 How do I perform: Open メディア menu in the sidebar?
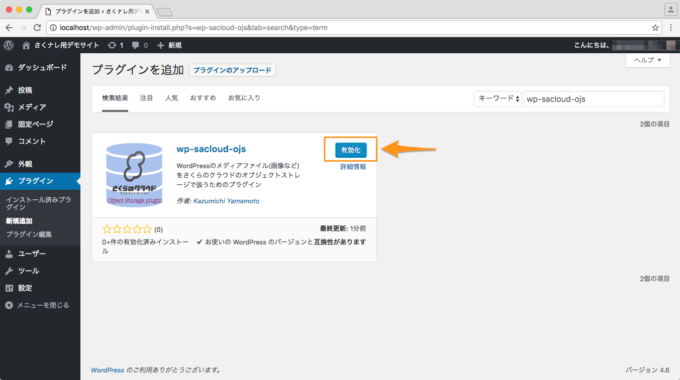(40, 107)
